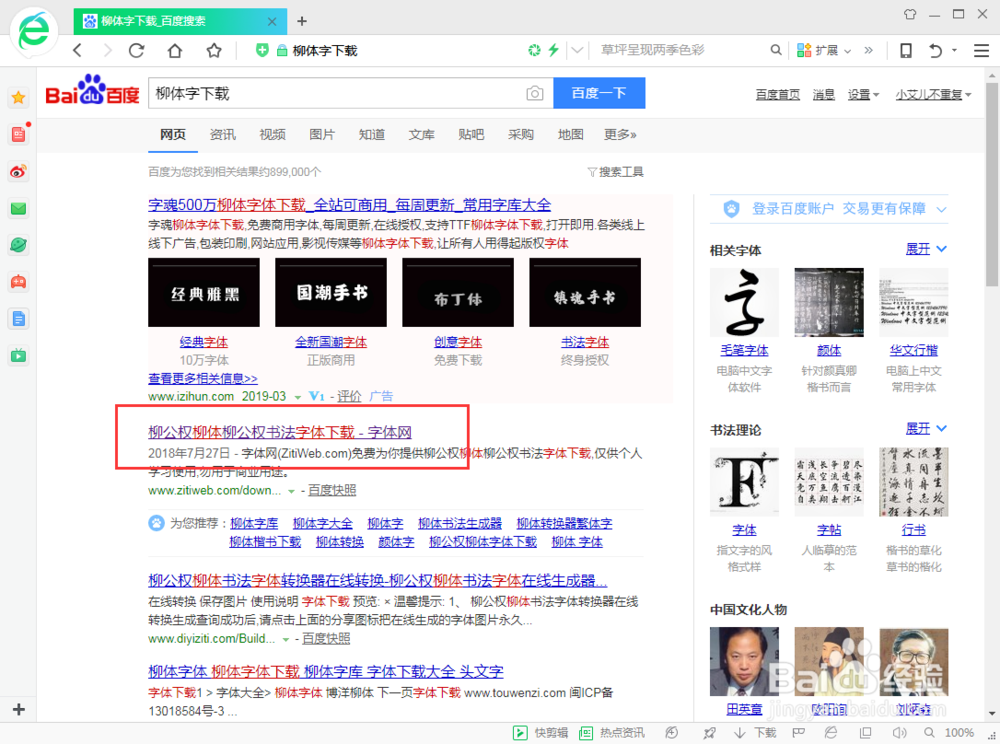Open 柳公权柳体柳公权书法字体下载 - 字体网 result

pos(280,432)
